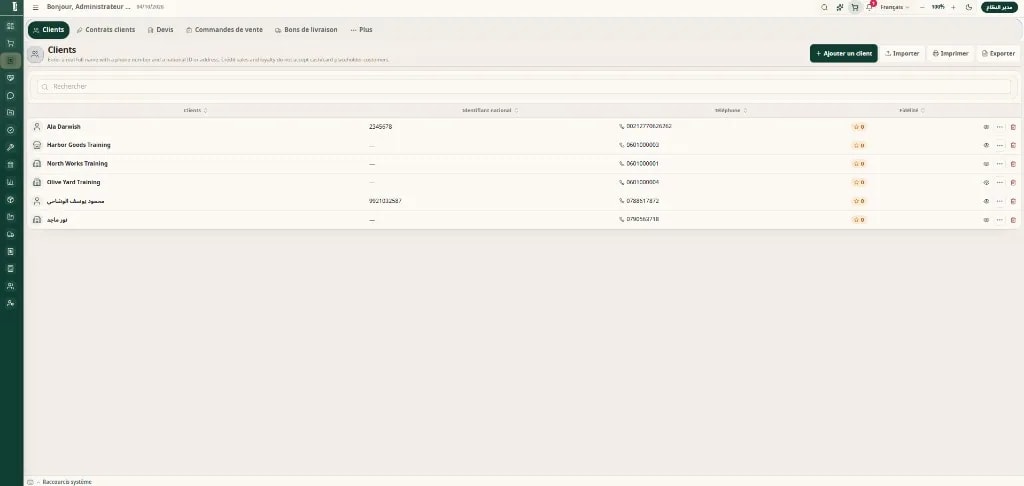The width and height of the screenshot is (1024, 486).
Task: View client 0790562718 with eye icon
Action: pyautogui.click(x=986, y=220)
